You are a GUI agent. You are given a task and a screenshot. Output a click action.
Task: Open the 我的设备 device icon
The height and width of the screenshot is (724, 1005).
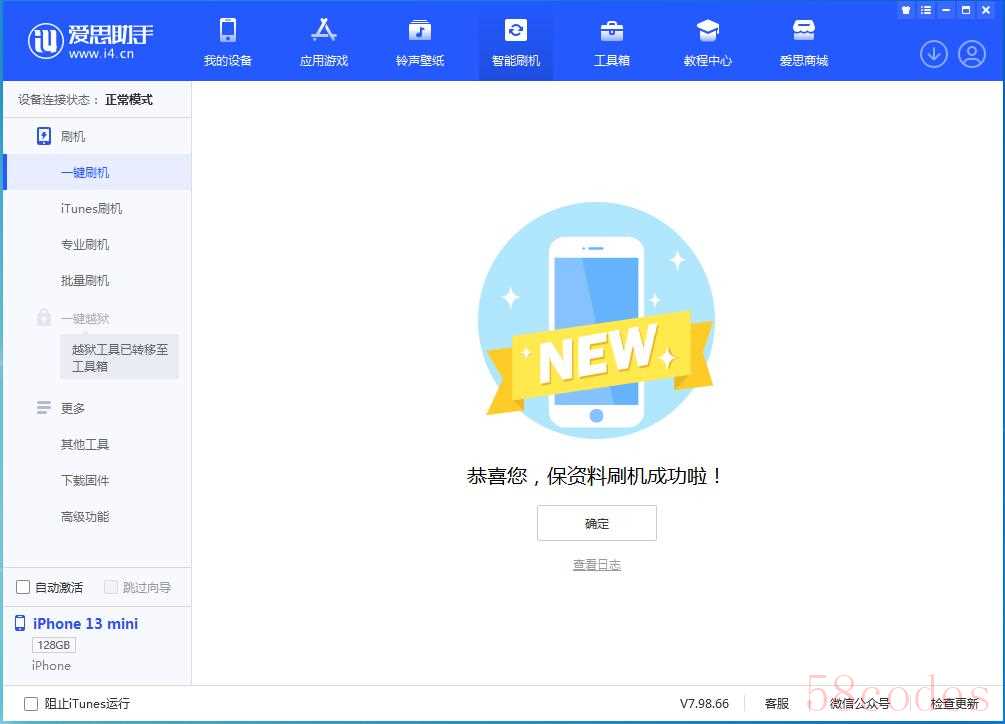pos(228,31)
